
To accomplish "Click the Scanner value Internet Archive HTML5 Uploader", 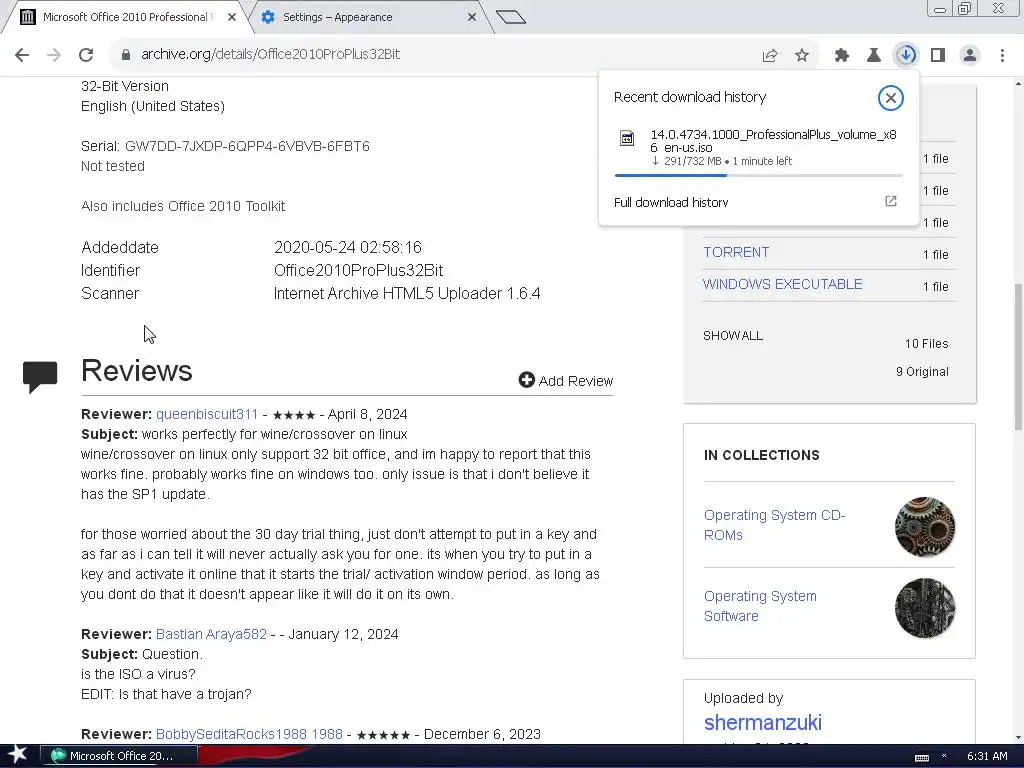I will (407, 294).
